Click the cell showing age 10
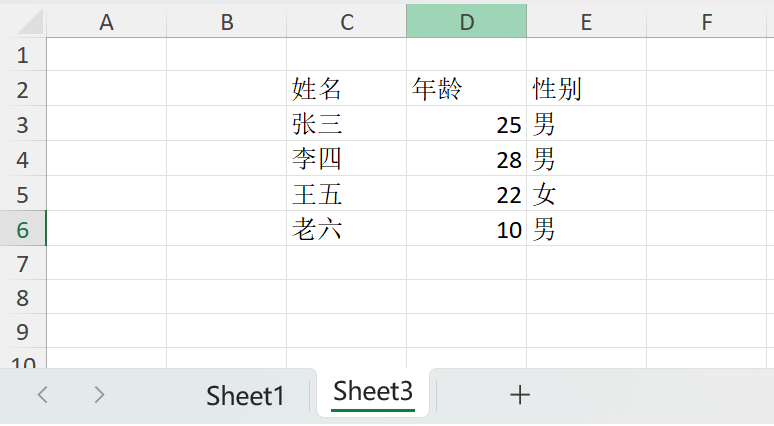Viewport: 774px width, 426px height. pos(466,229)
